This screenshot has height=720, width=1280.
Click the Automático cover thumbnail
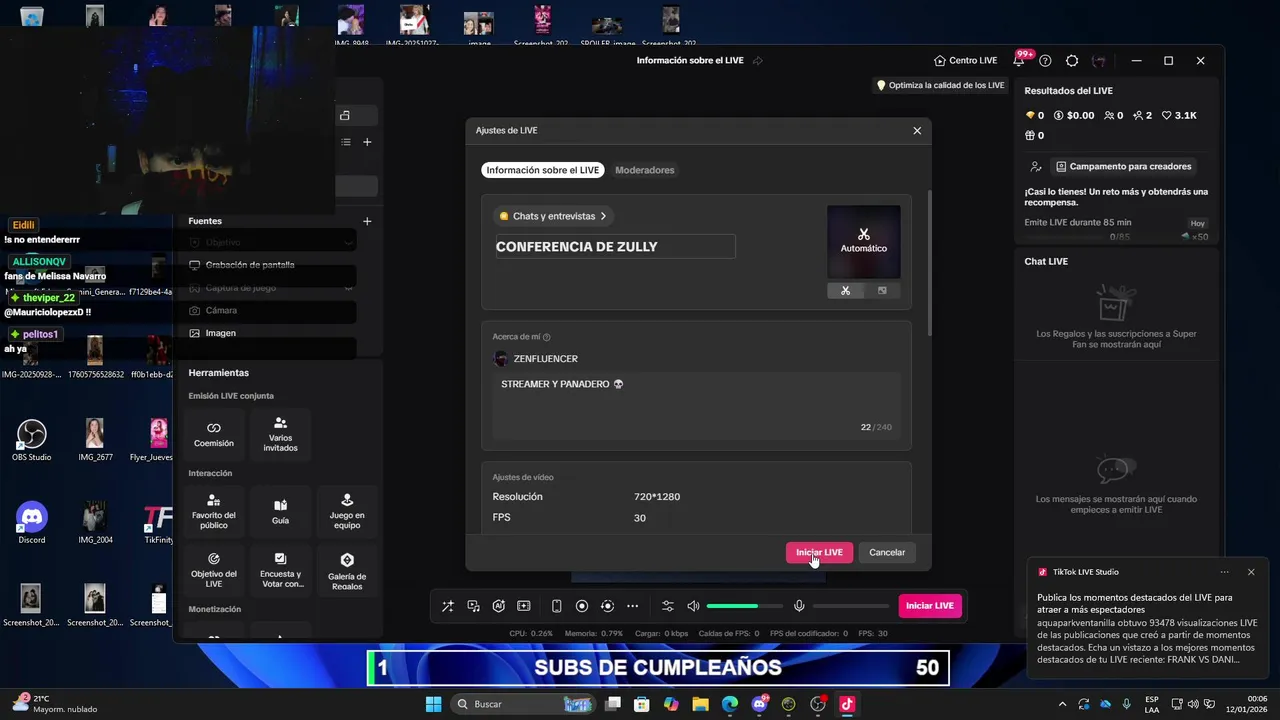pos(864,241)
